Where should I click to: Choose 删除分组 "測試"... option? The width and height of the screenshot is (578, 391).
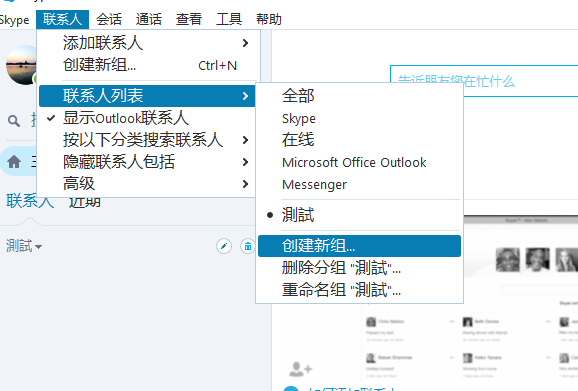click(x=359, y=268)
